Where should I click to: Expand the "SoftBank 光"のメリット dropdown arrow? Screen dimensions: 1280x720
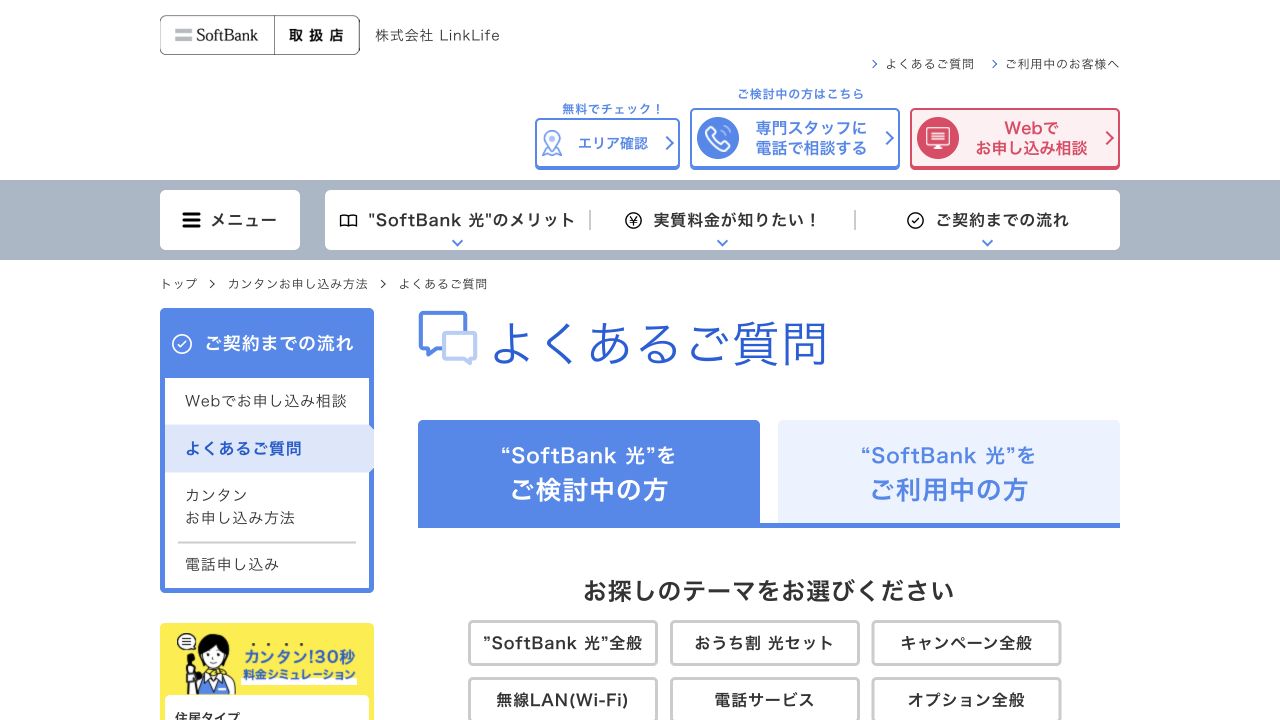tap(457, 243)
